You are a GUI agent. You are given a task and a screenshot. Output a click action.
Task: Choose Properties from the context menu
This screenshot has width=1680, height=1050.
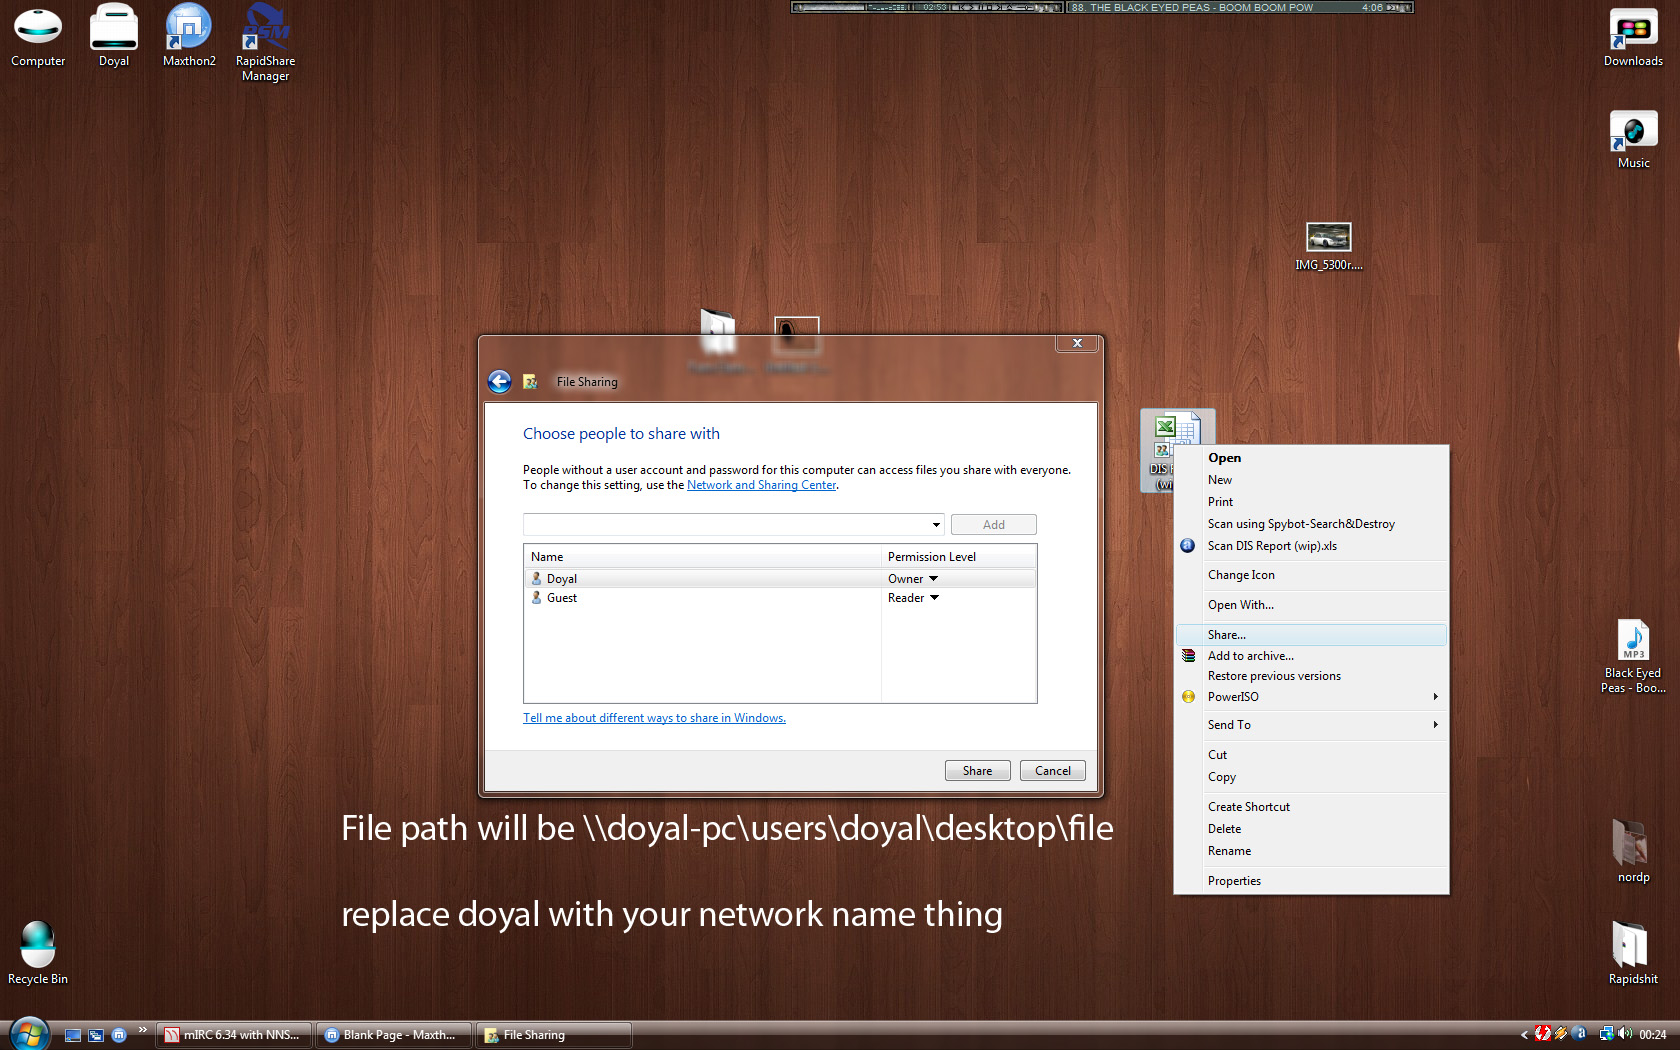(1234, 881)
